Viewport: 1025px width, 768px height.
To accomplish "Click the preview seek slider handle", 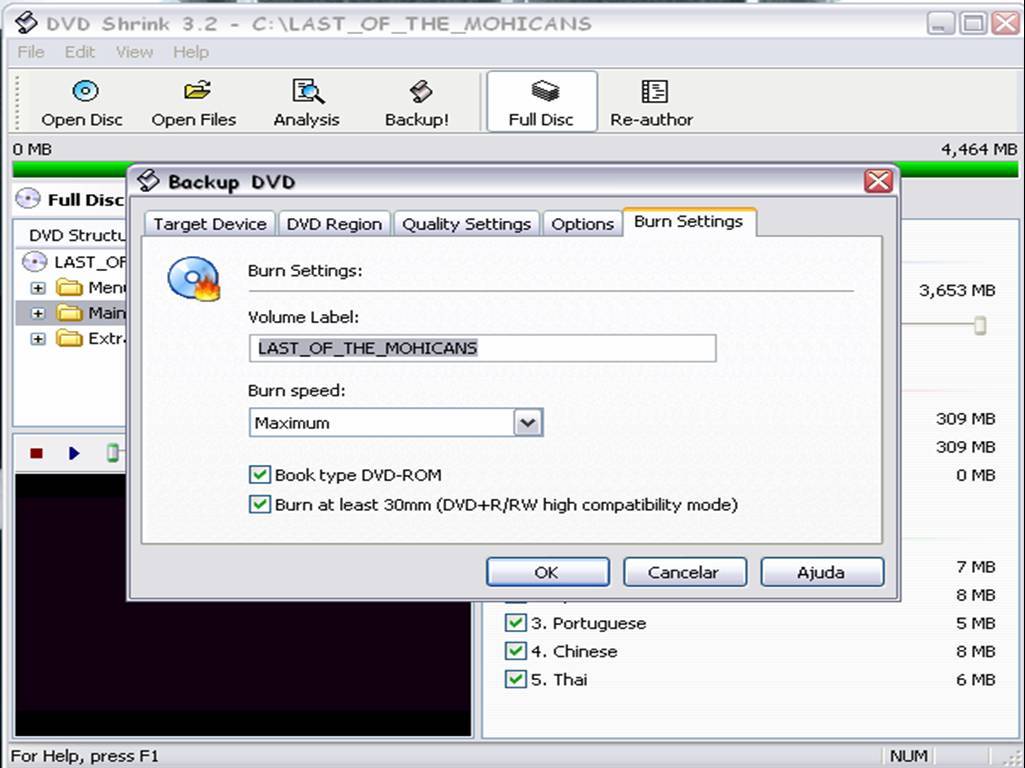I will (x=112, y=452).
